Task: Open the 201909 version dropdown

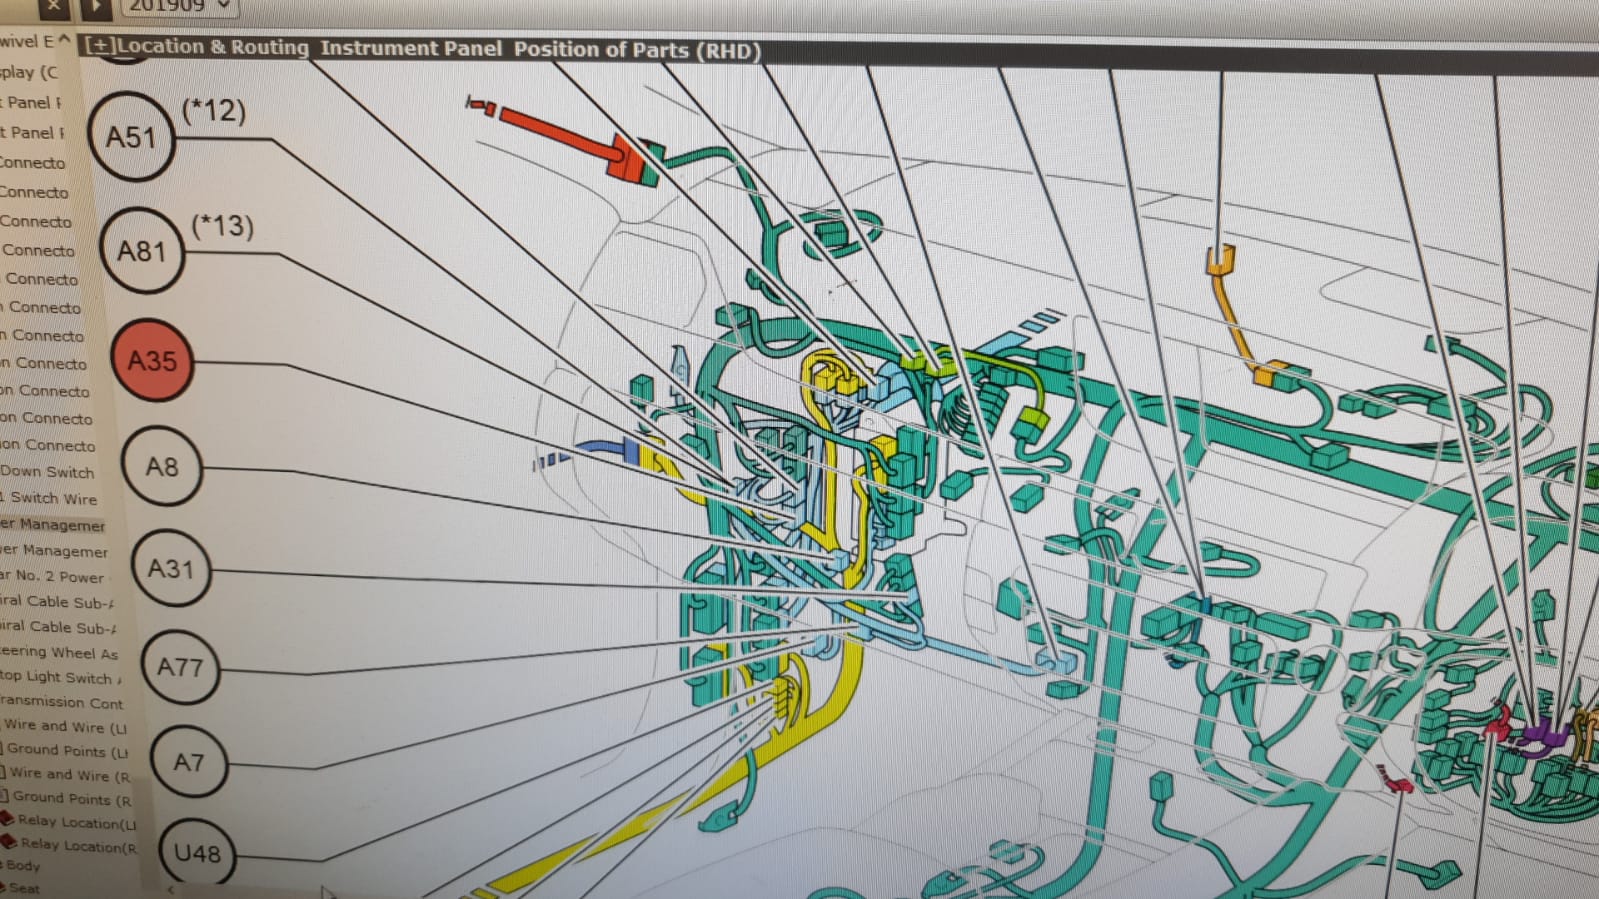Action: pos(178,6)
